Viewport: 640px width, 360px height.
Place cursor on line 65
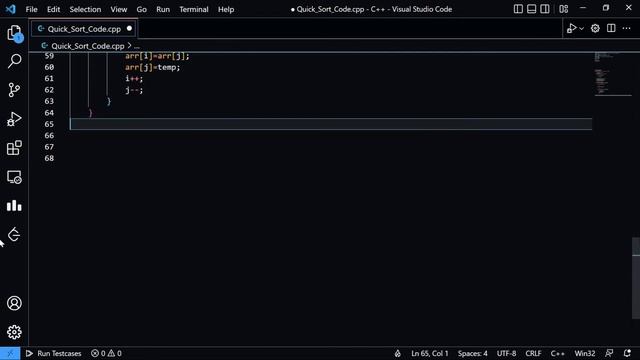coord(331,124)
